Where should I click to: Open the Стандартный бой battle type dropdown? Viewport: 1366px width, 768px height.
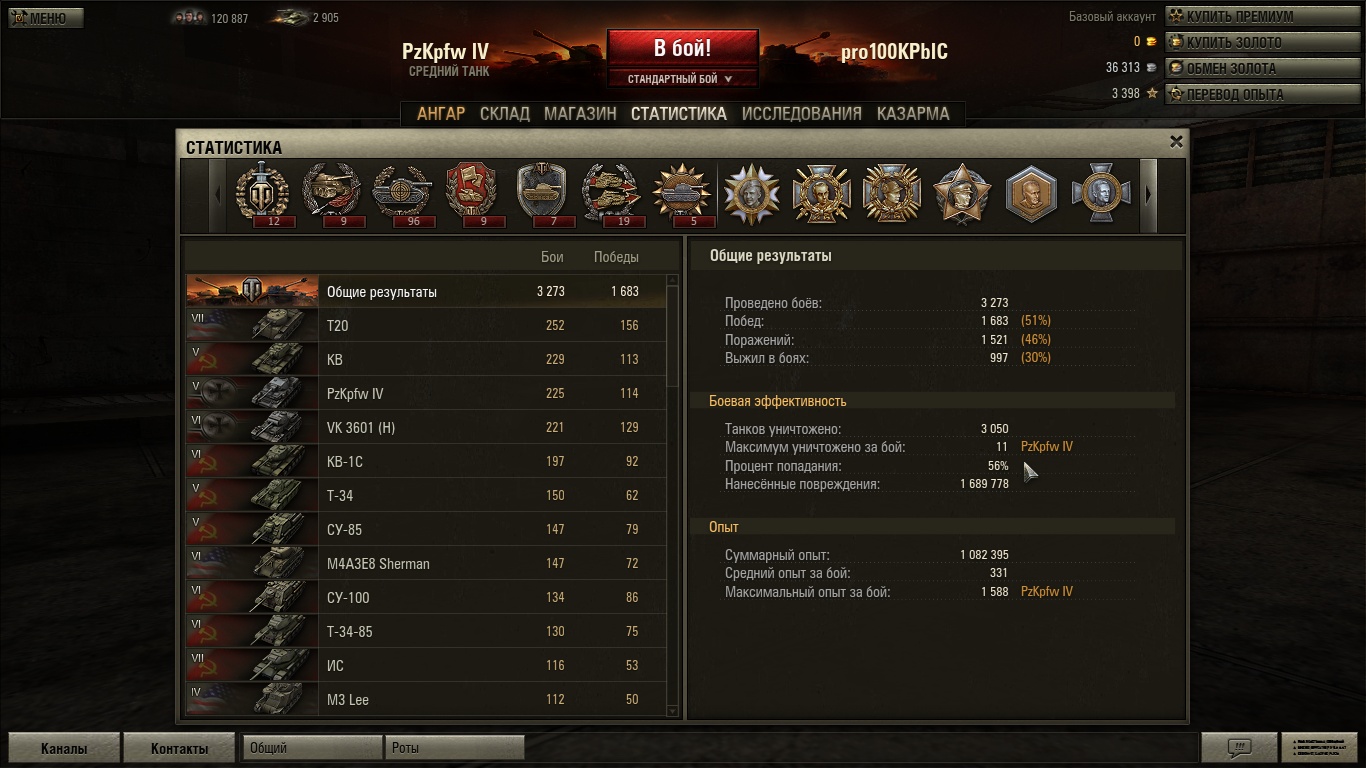tap(682, 79)
